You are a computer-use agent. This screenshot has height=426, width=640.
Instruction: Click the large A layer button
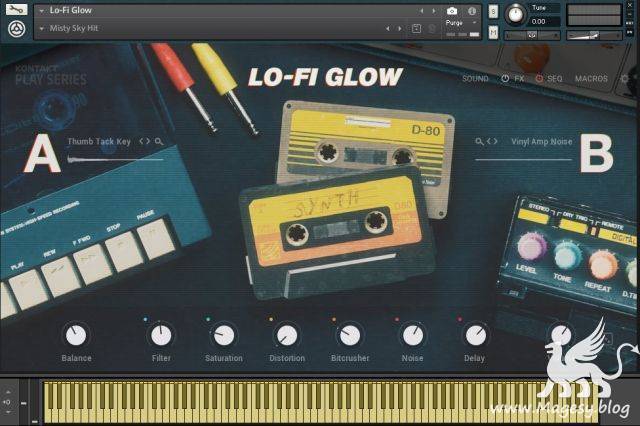42,154
